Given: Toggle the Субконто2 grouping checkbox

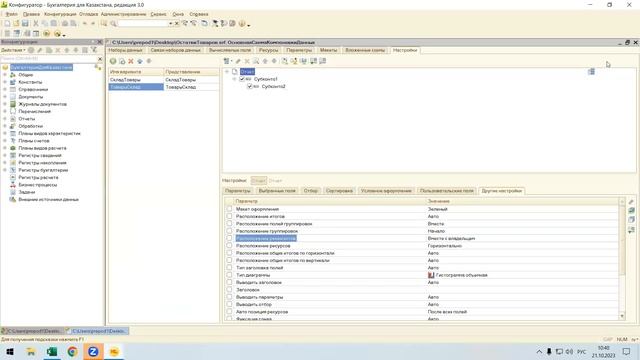Looking at the screenshot, I should point(250,86).
